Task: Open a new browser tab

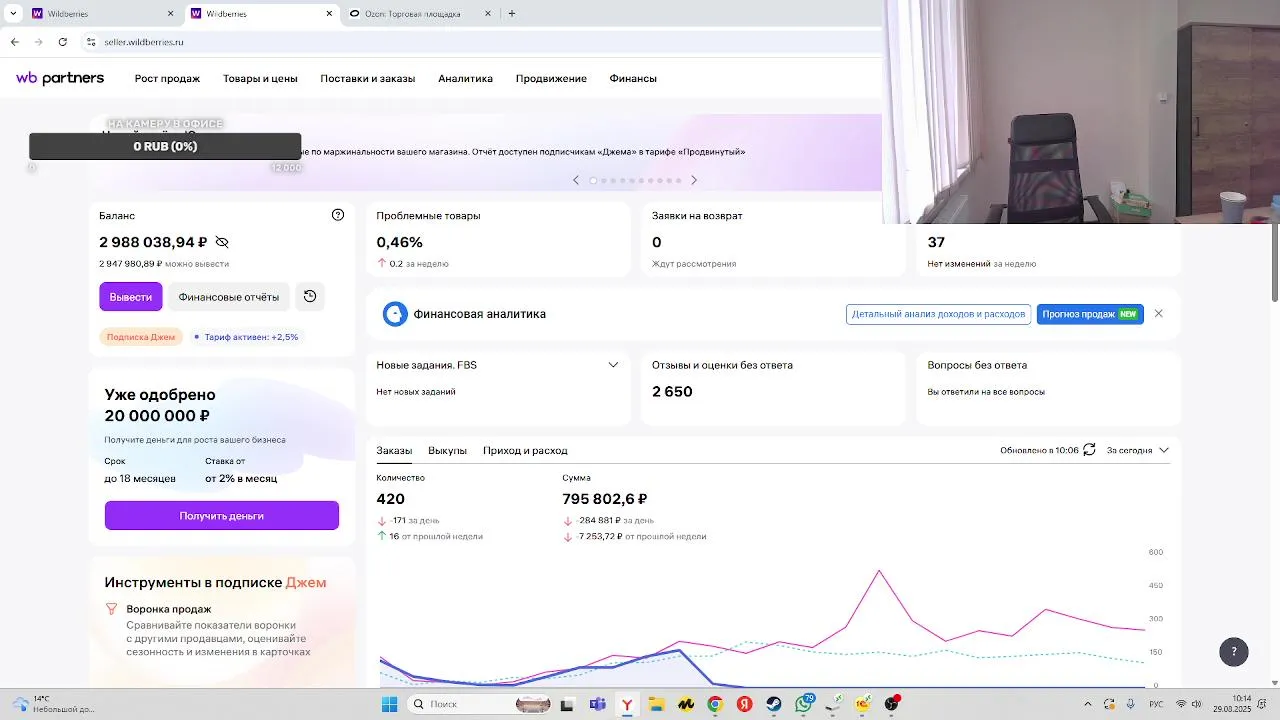Action: [x=512, y=14]
